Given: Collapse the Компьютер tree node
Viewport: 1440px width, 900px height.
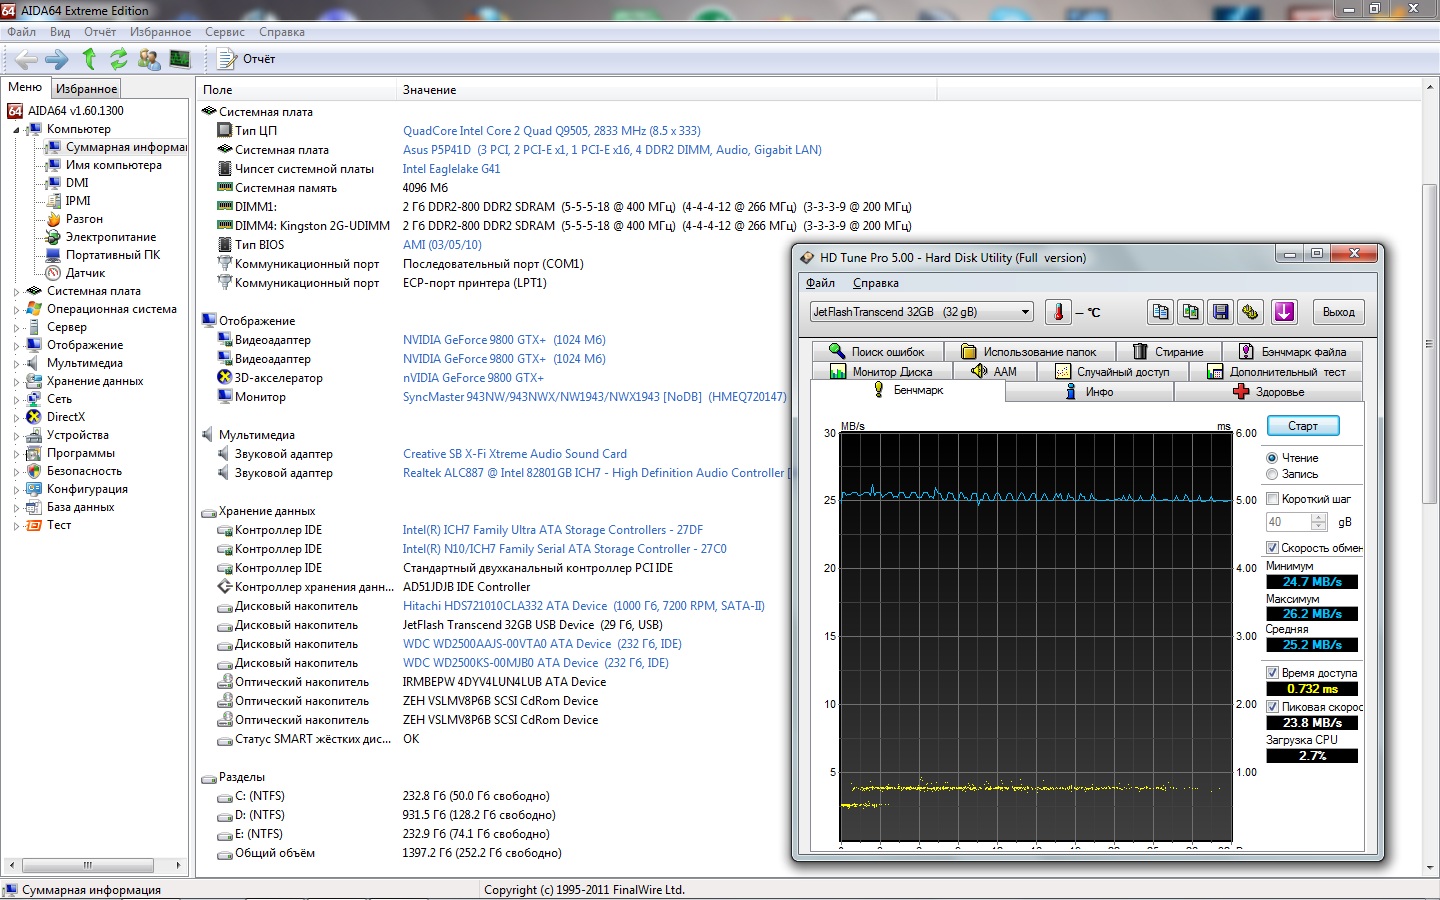Looking at the screenshot, I should click(x=16, y=130).
